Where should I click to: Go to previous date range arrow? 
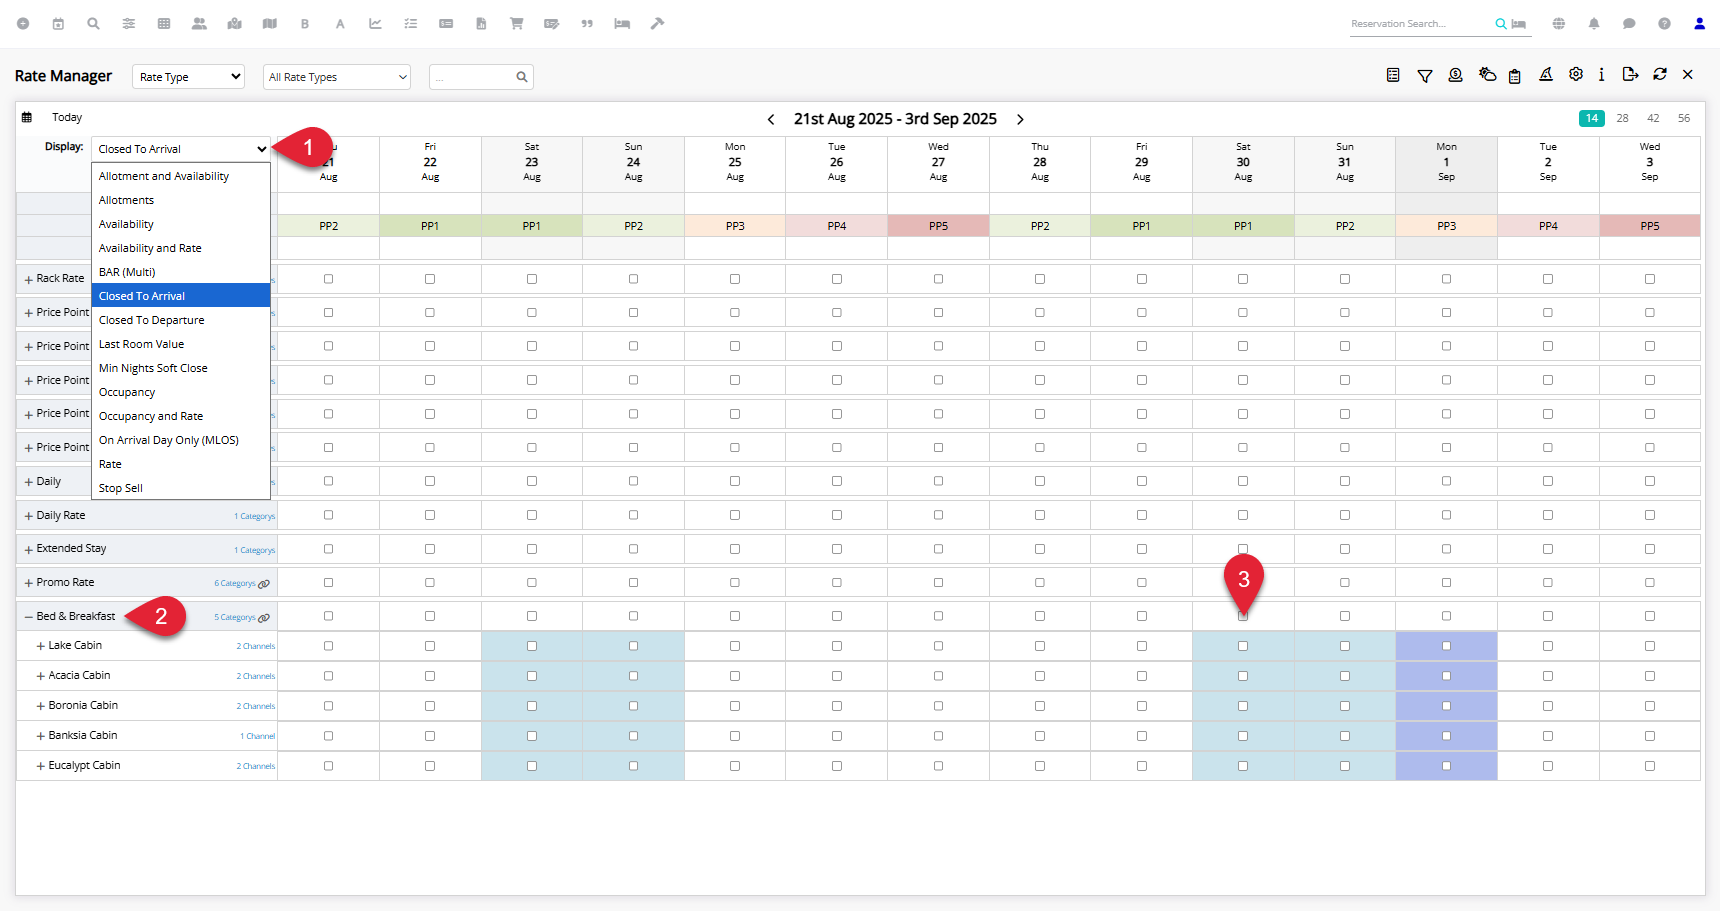[771, 119]
